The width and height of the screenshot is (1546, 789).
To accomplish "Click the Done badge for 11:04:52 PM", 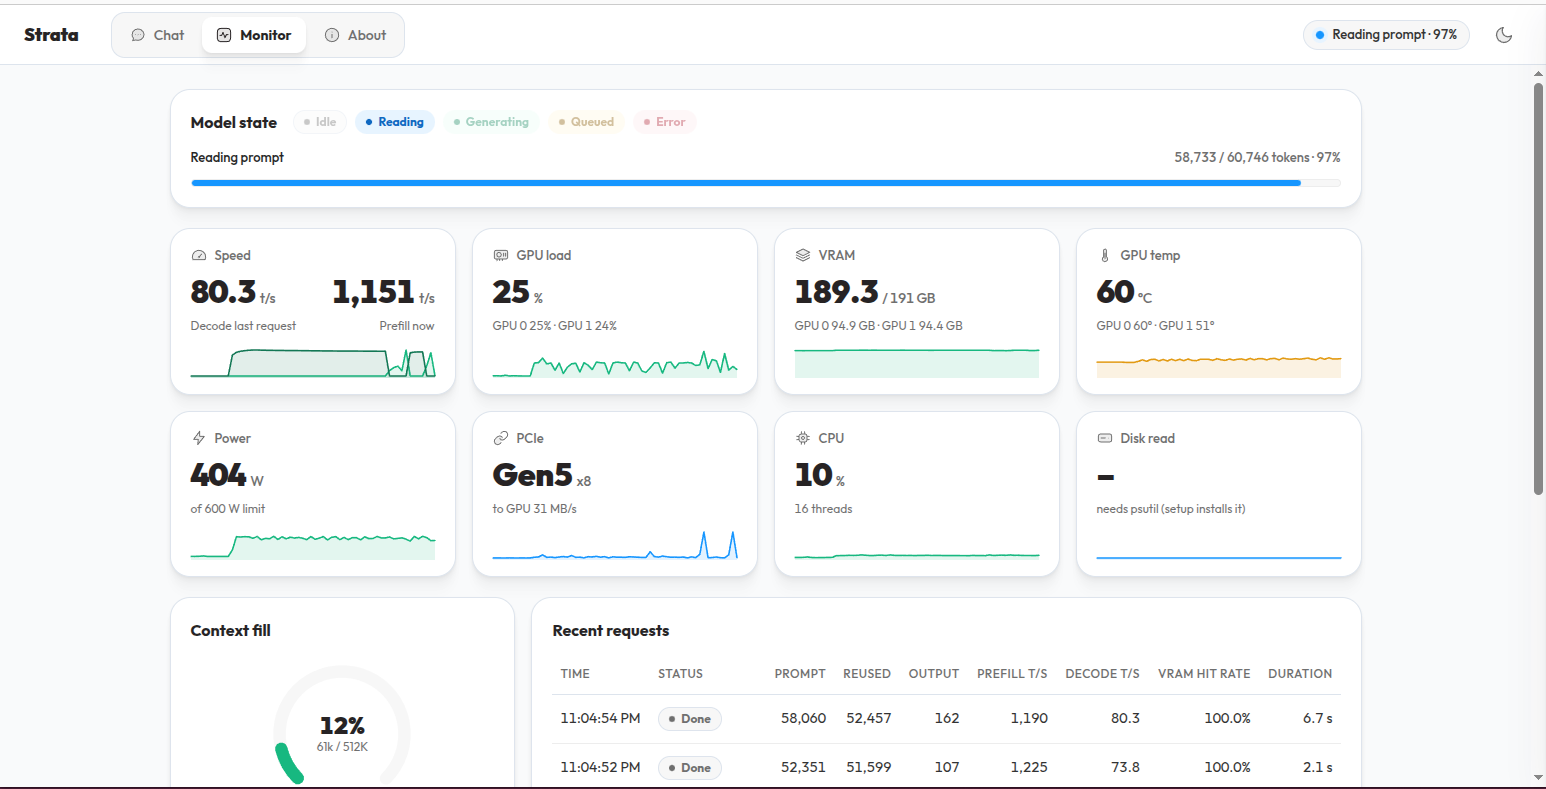I will point(690,768).
